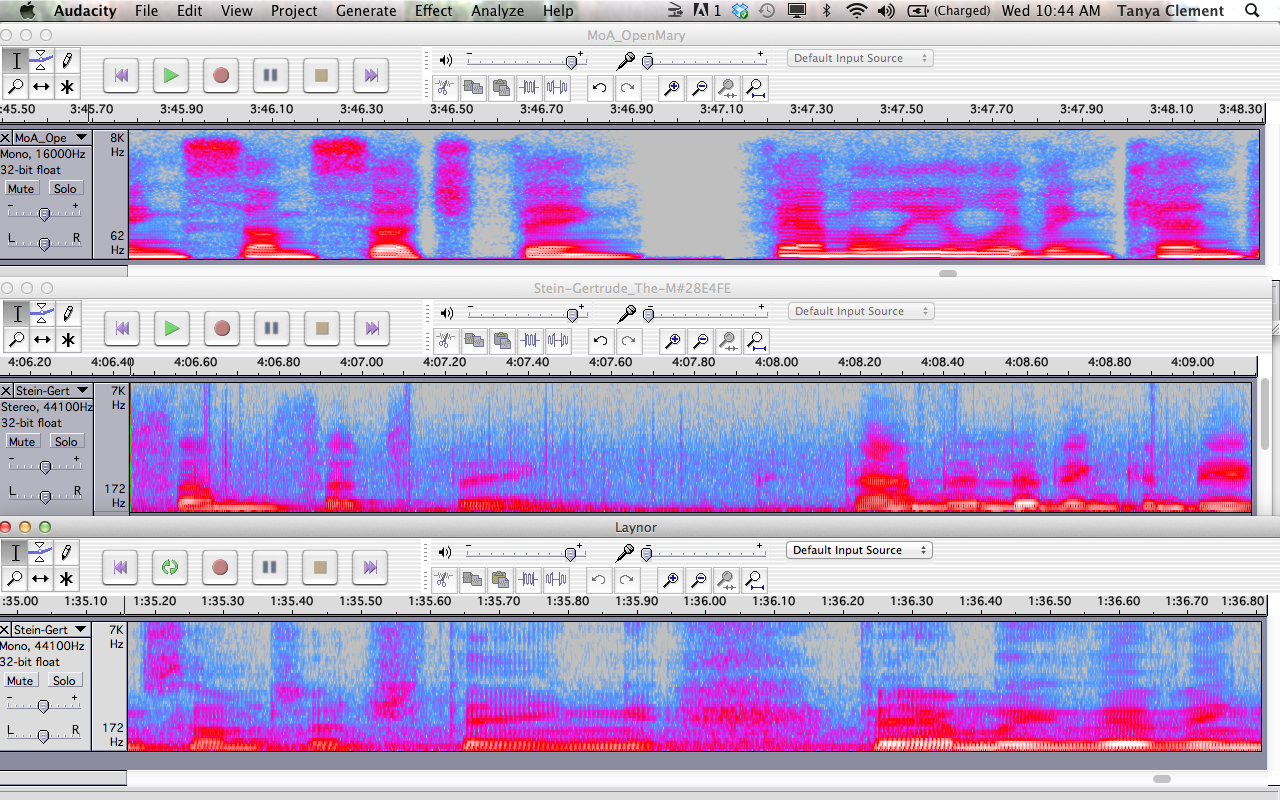Cut selection in the Laynor window
Viewport: 1280px width, 800px height.
click(445, 580)
